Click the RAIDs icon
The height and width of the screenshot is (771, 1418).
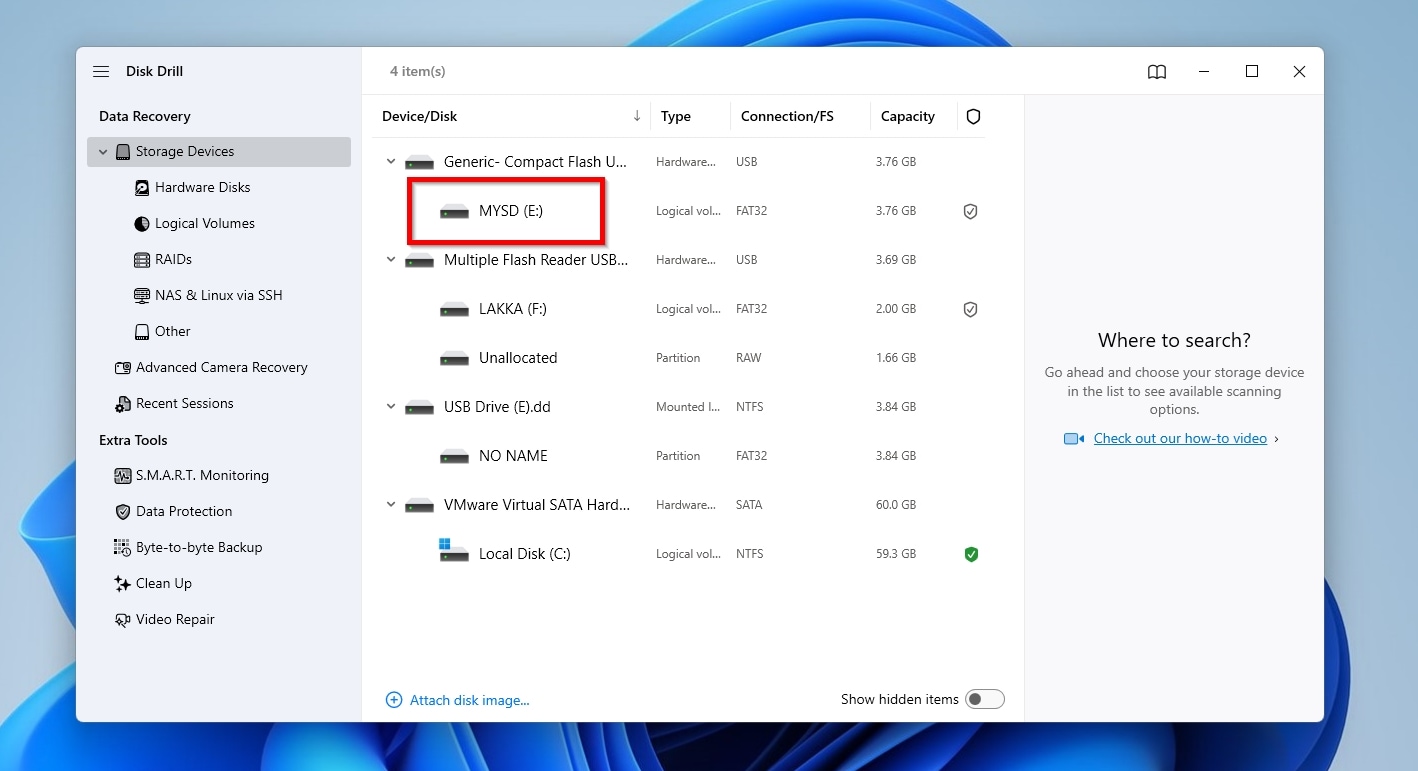tap(143, 260)
